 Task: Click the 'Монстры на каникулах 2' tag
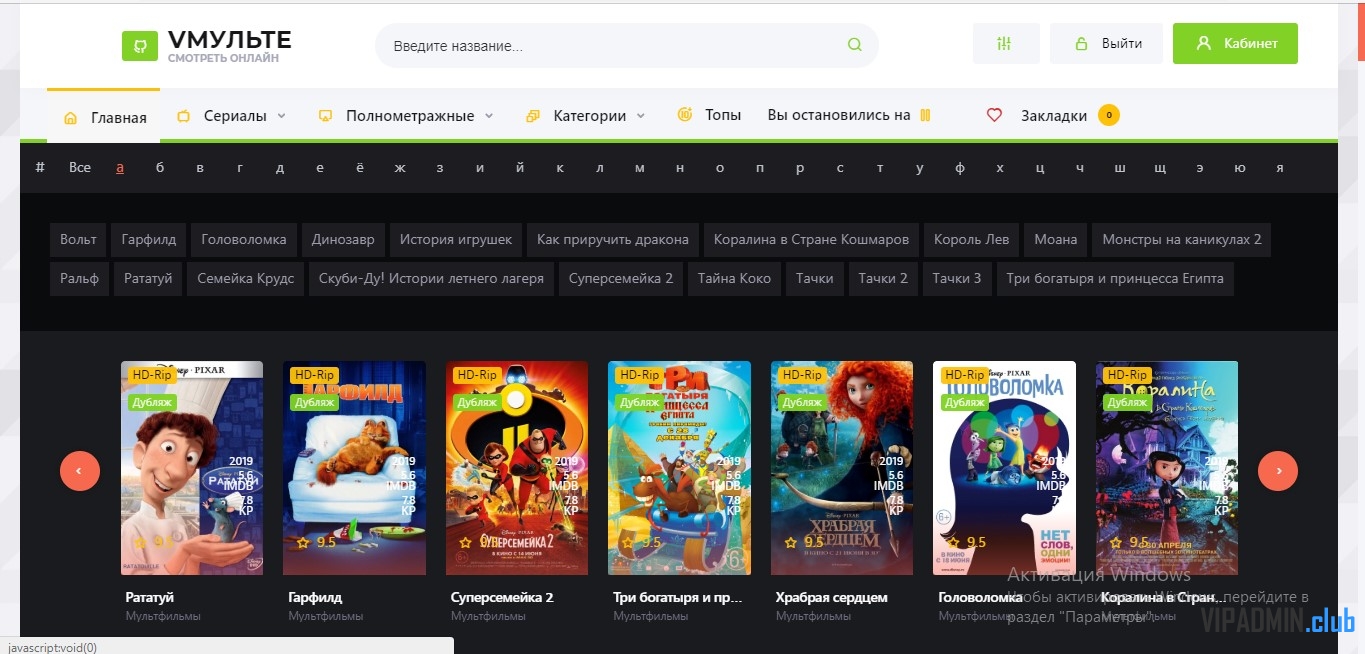pyautogui.click(x=1181, y=240)
